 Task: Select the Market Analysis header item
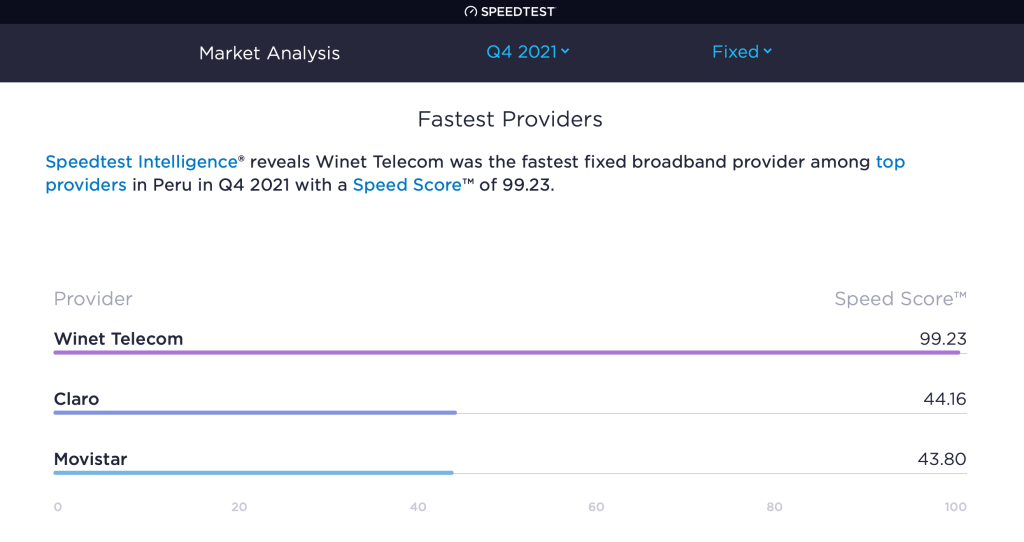click(x=269, y=53)
